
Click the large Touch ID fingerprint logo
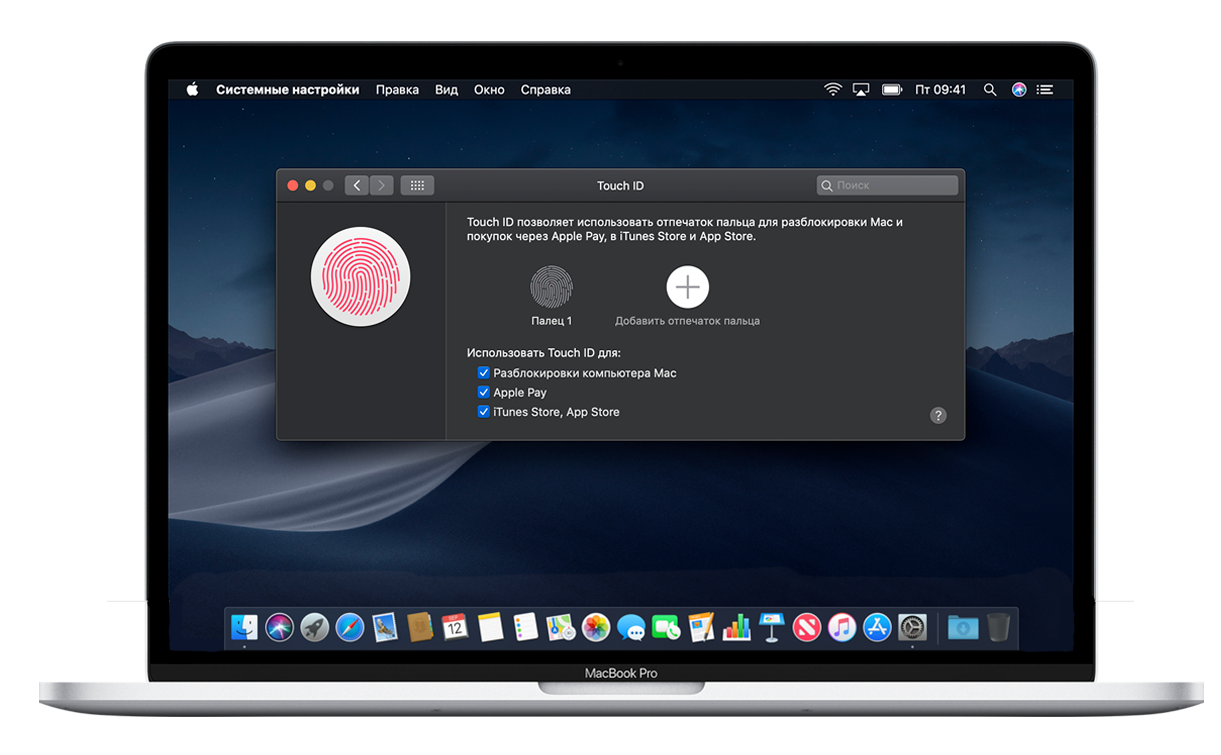[361, 279]
